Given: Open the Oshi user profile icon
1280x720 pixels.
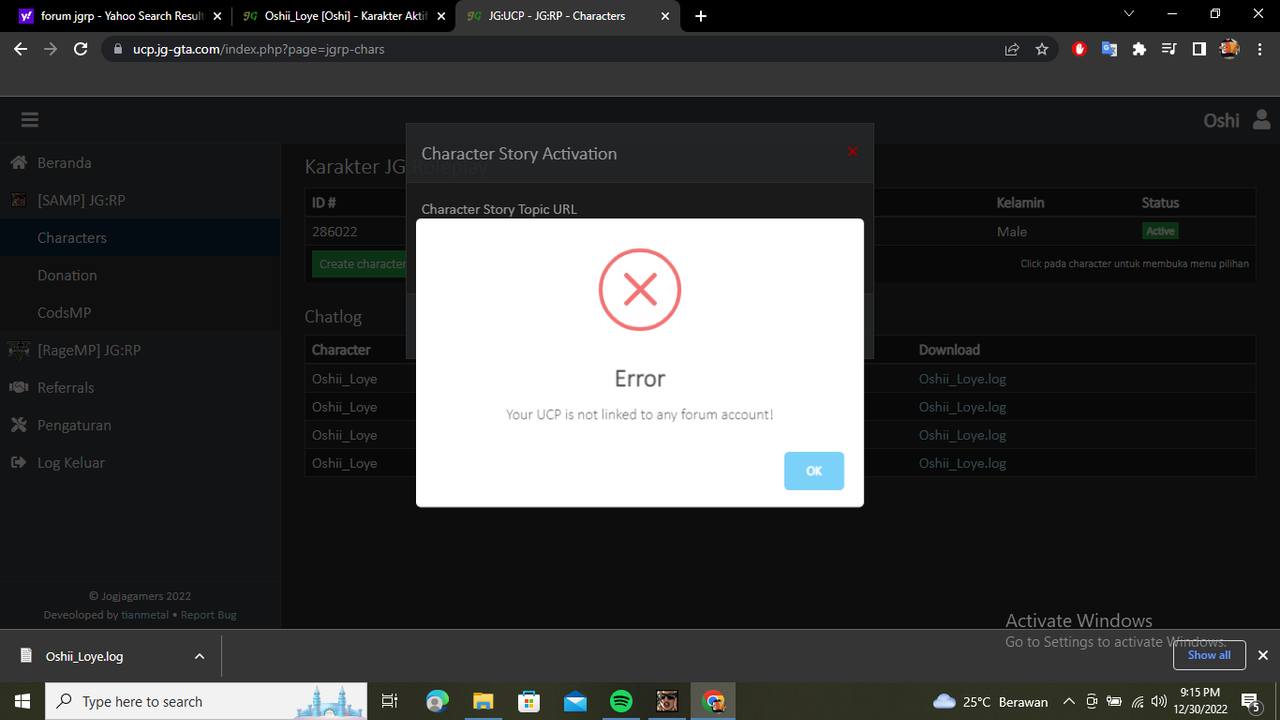Looking at the screenshot, I should click(1261, 120).
